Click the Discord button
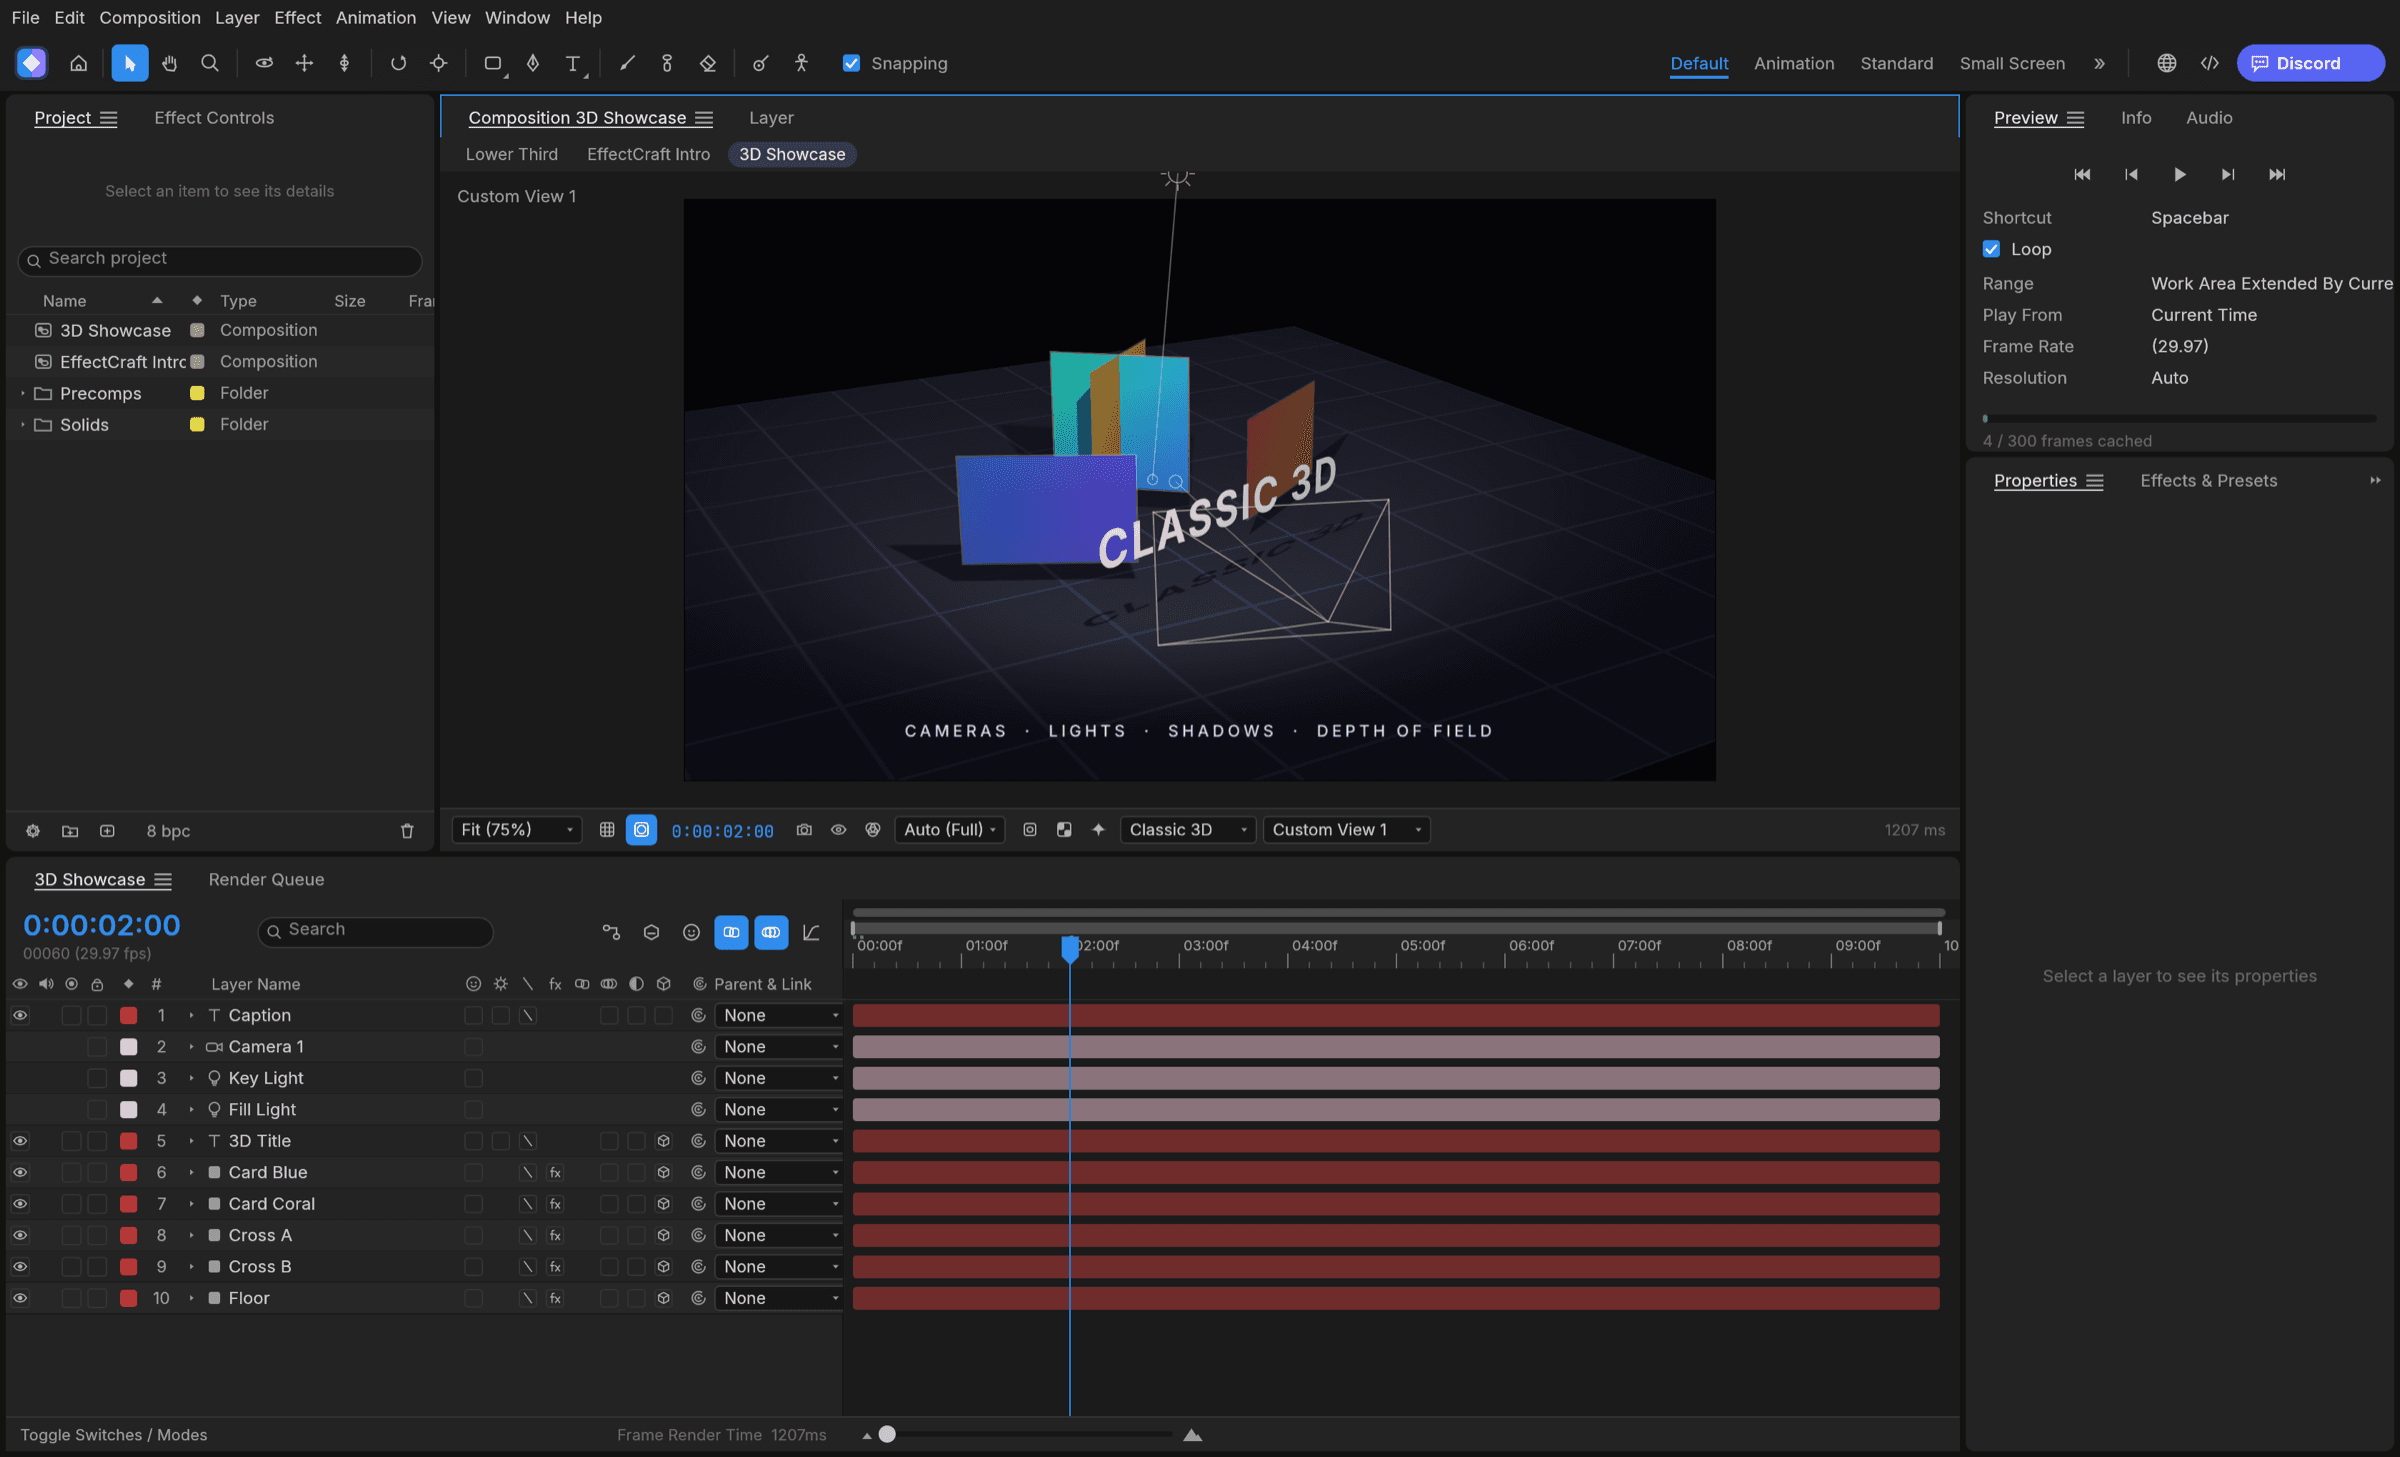Image resolution: width=2400 pixels, height=1457 pixels. coord(2310,63)
